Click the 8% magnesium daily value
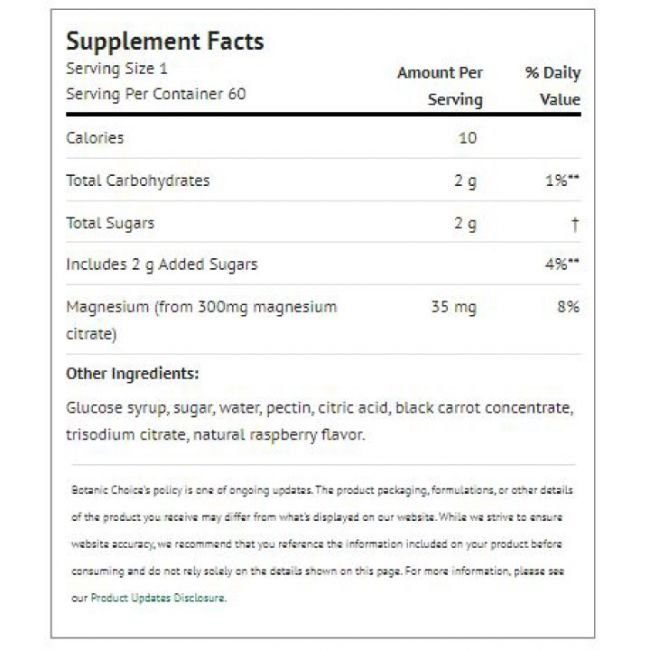650x650 pixels. 568,307
